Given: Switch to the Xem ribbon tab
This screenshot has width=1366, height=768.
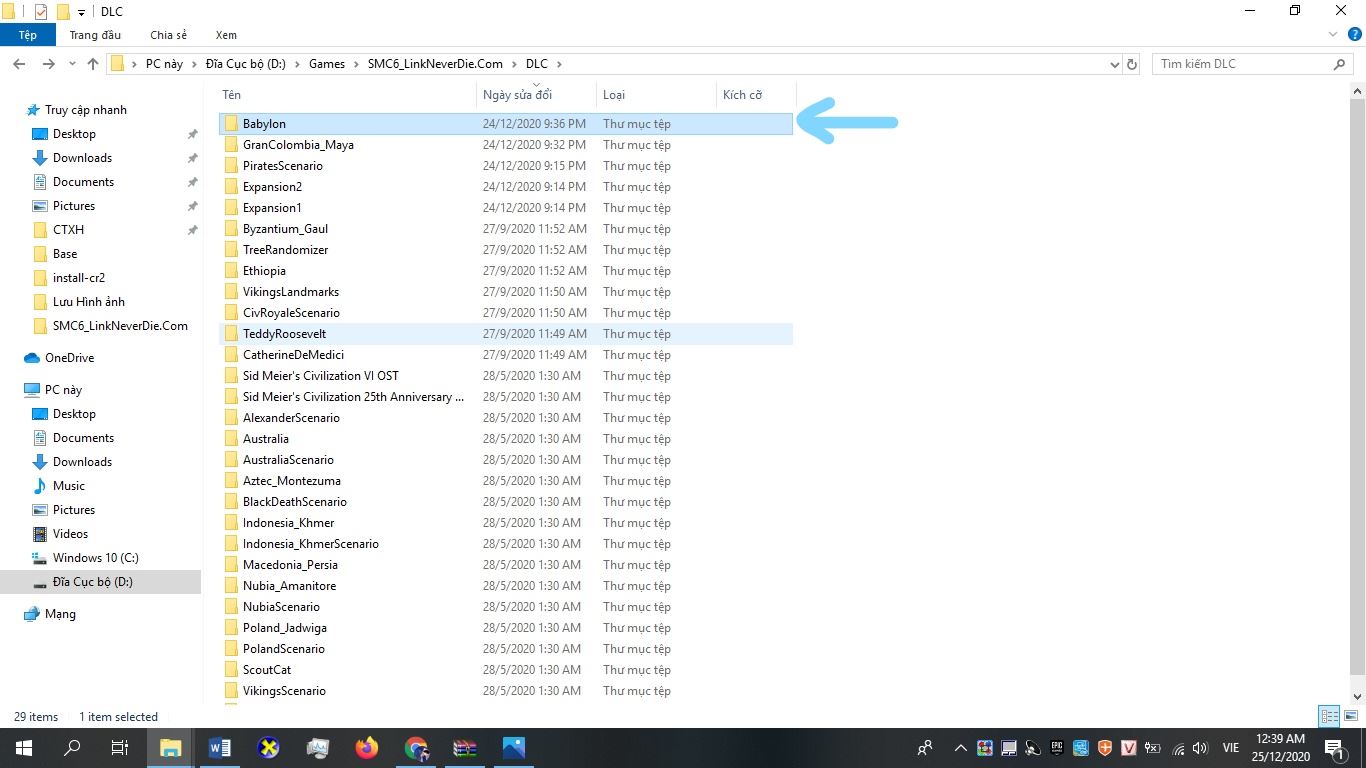Looking at the screenshot, I should tap(226, 35).
